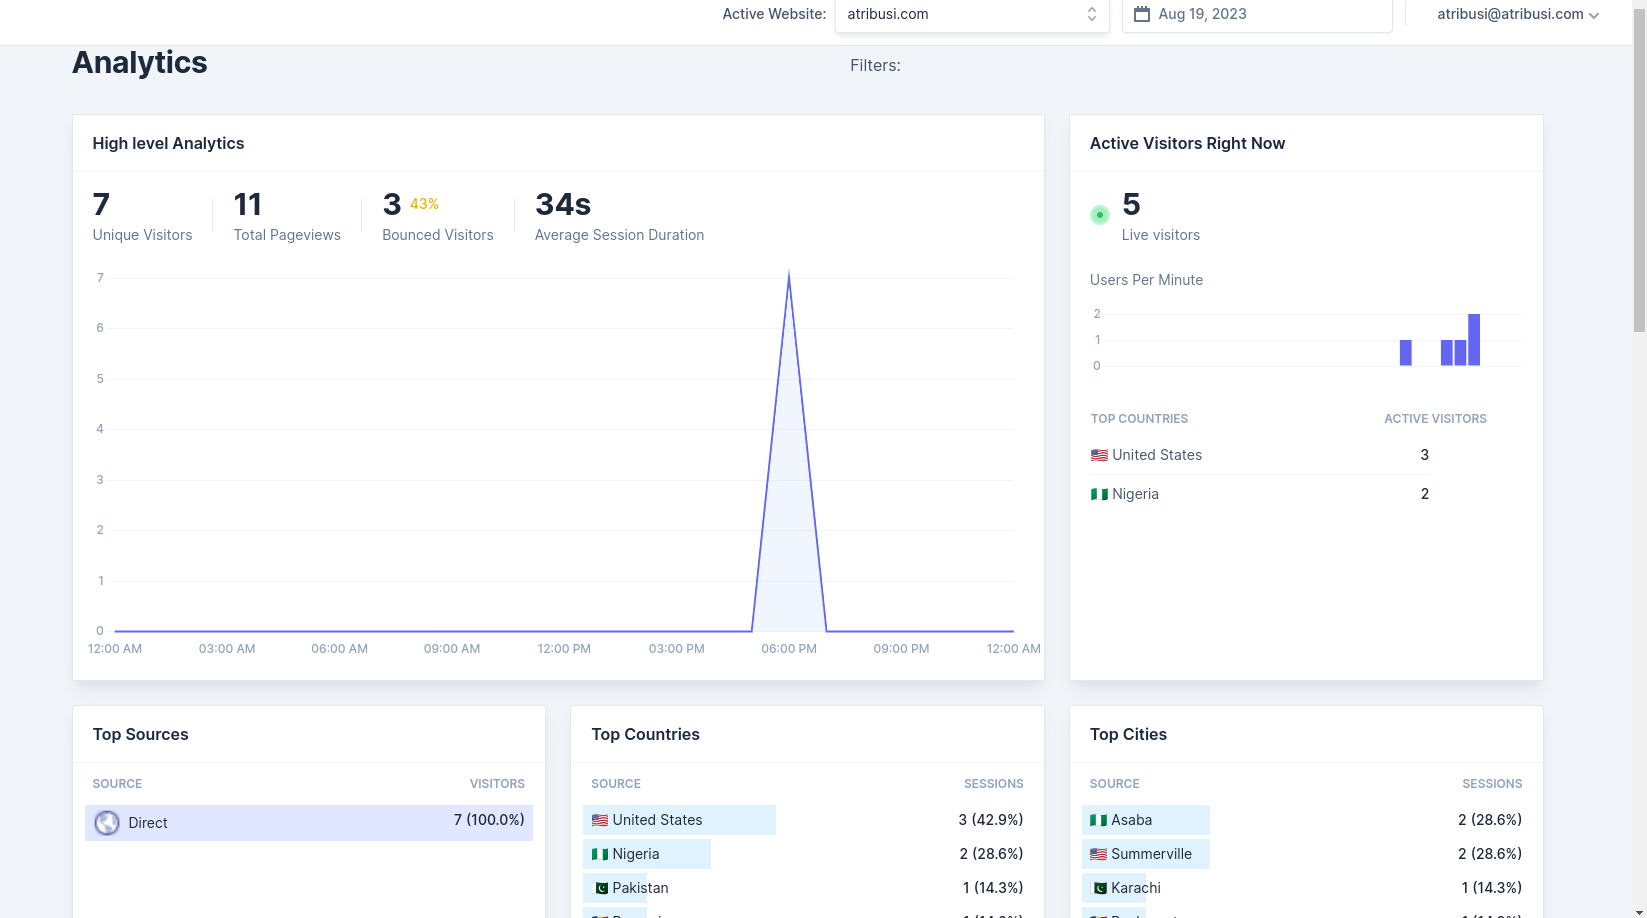Open the Karachi entry in Top Cities
The width and height of the screenshot is (1647, 918).
[x=1137, y=888]
